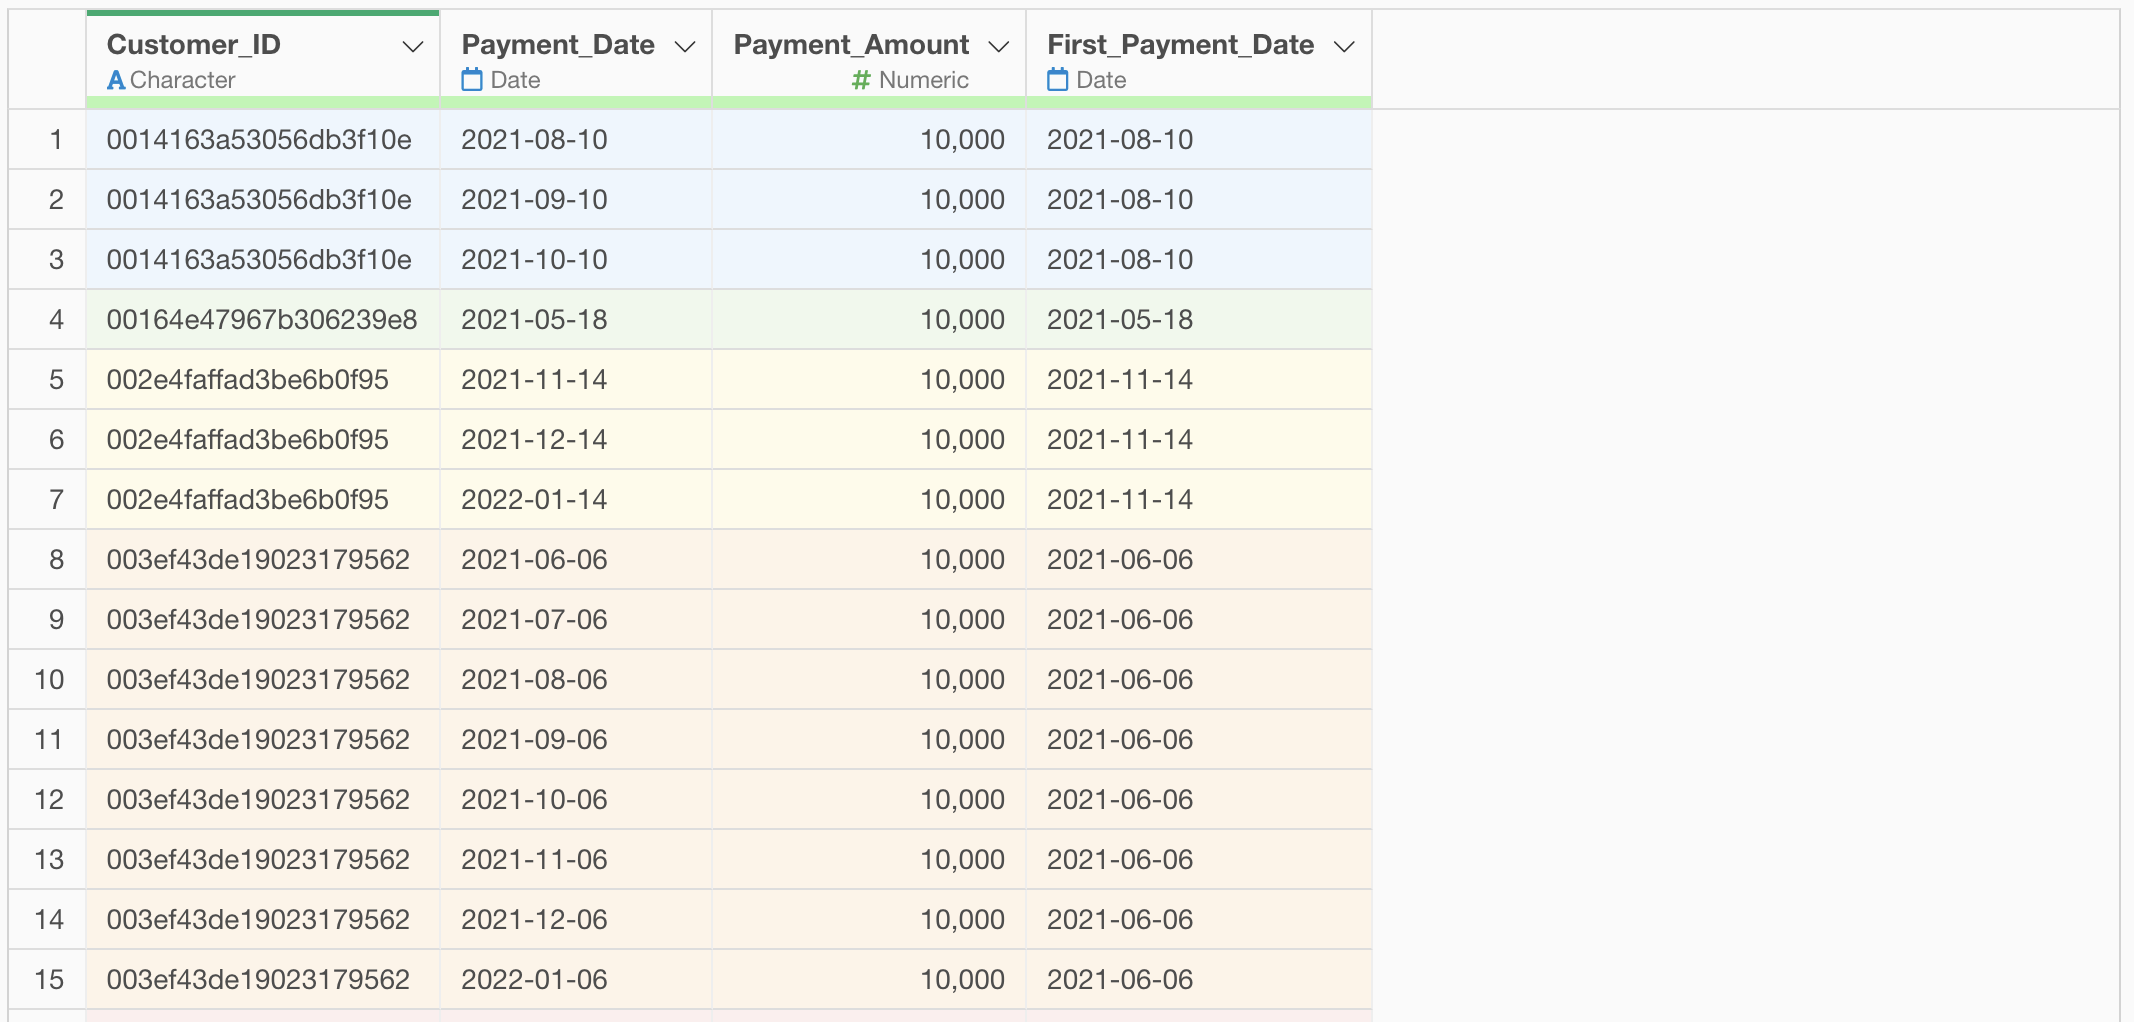
Task: Select First_Payment_Date cell in row 4
Action: [x=1120, y=320]
